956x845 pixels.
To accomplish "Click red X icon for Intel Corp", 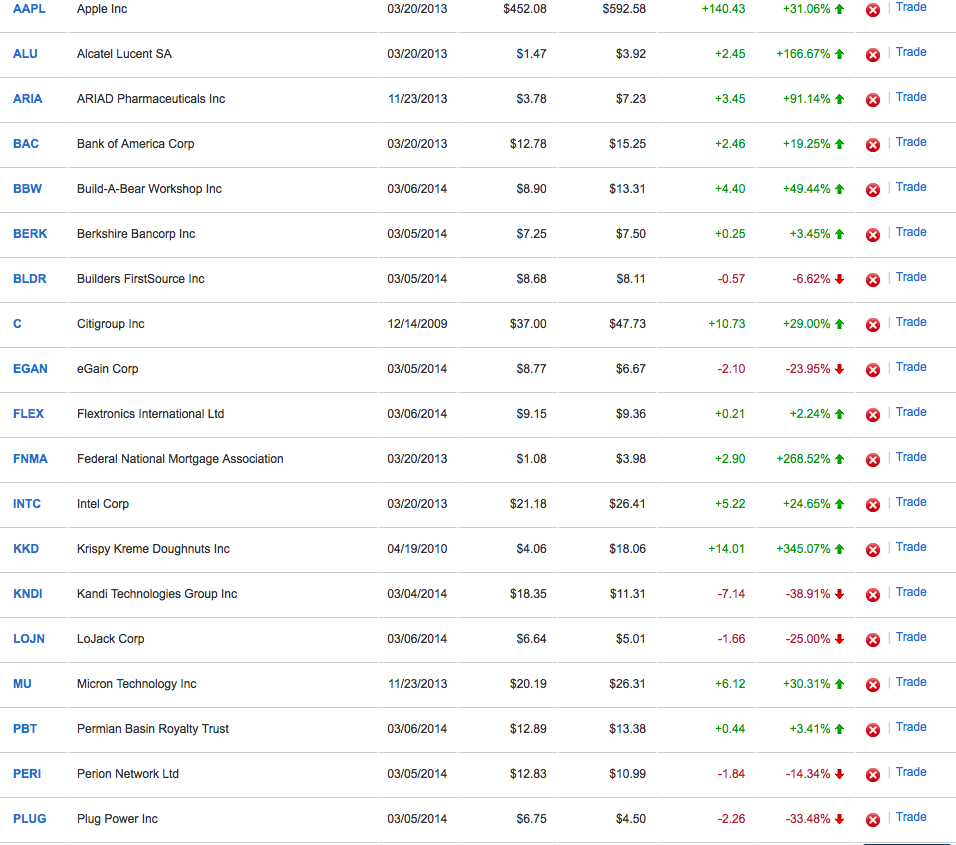I will pyautogui.click(x=872, y=505).
